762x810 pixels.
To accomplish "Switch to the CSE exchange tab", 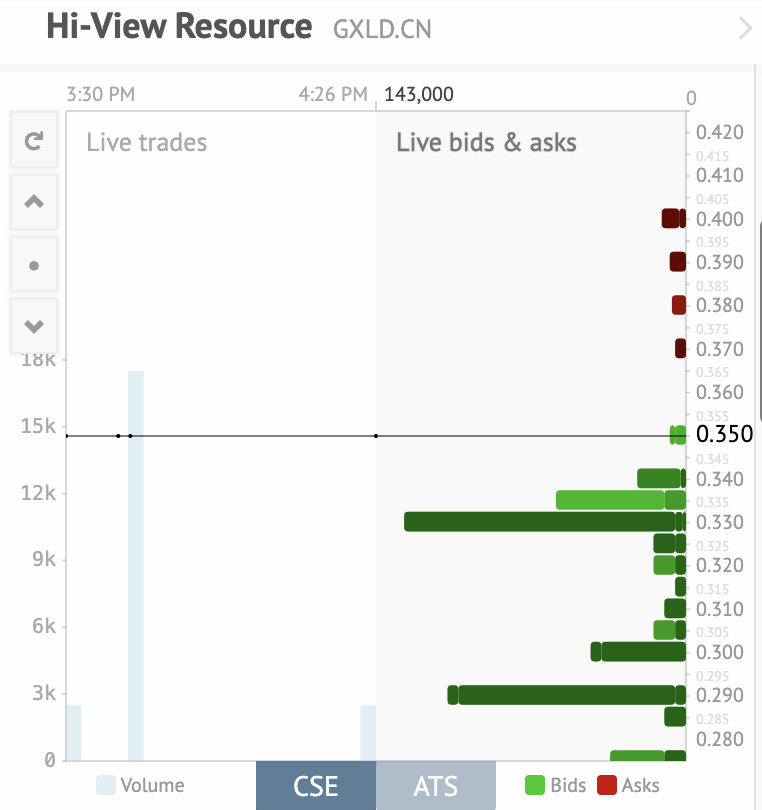I will (x=316, y=785).
